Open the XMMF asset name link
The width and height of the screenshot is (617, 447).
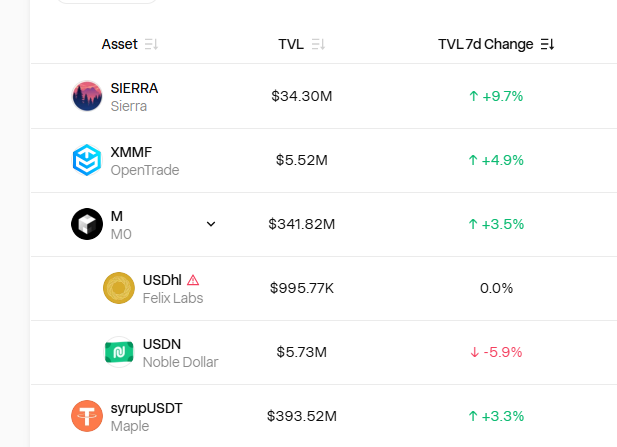(x=131, y=152)
